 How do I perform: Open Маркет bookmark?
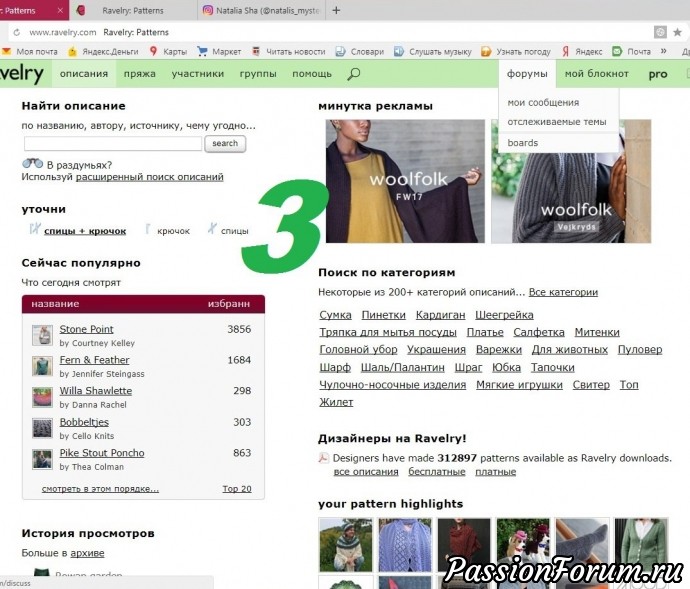(x=219, y=52)
